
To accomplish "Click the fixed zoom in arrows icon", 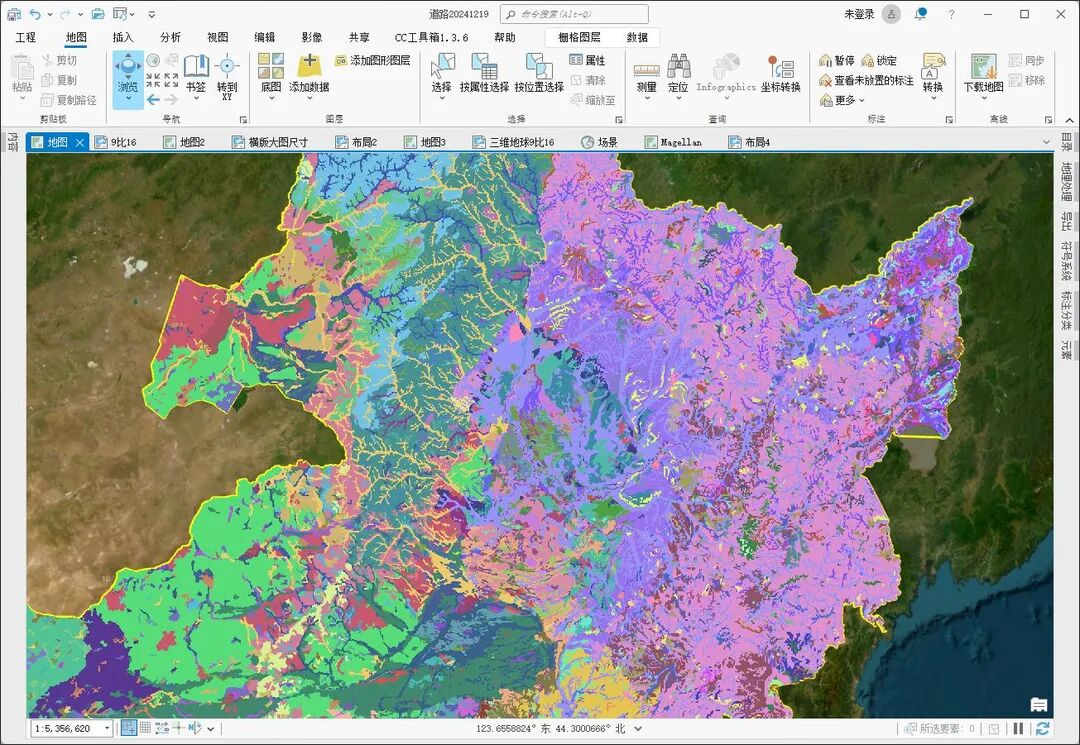I will (x=153, y=80).
